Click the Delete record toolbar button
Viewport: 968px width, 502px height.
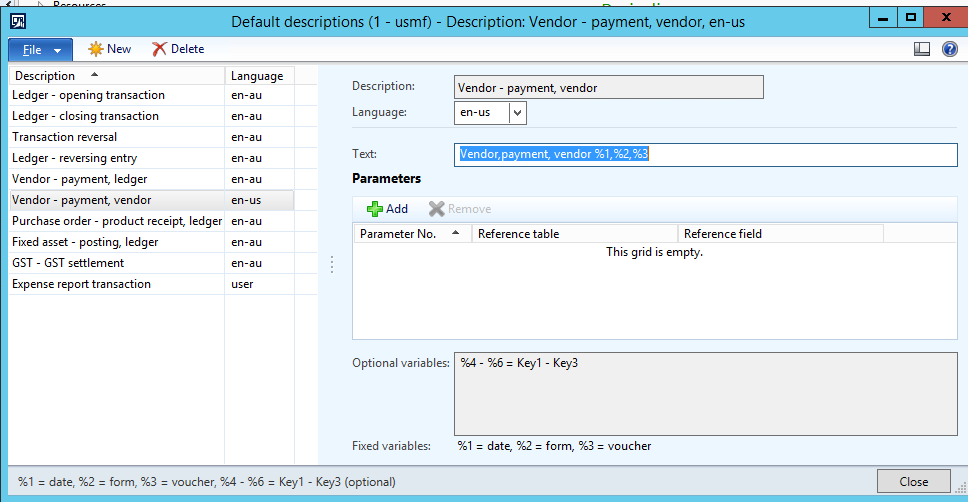[178, 49]
